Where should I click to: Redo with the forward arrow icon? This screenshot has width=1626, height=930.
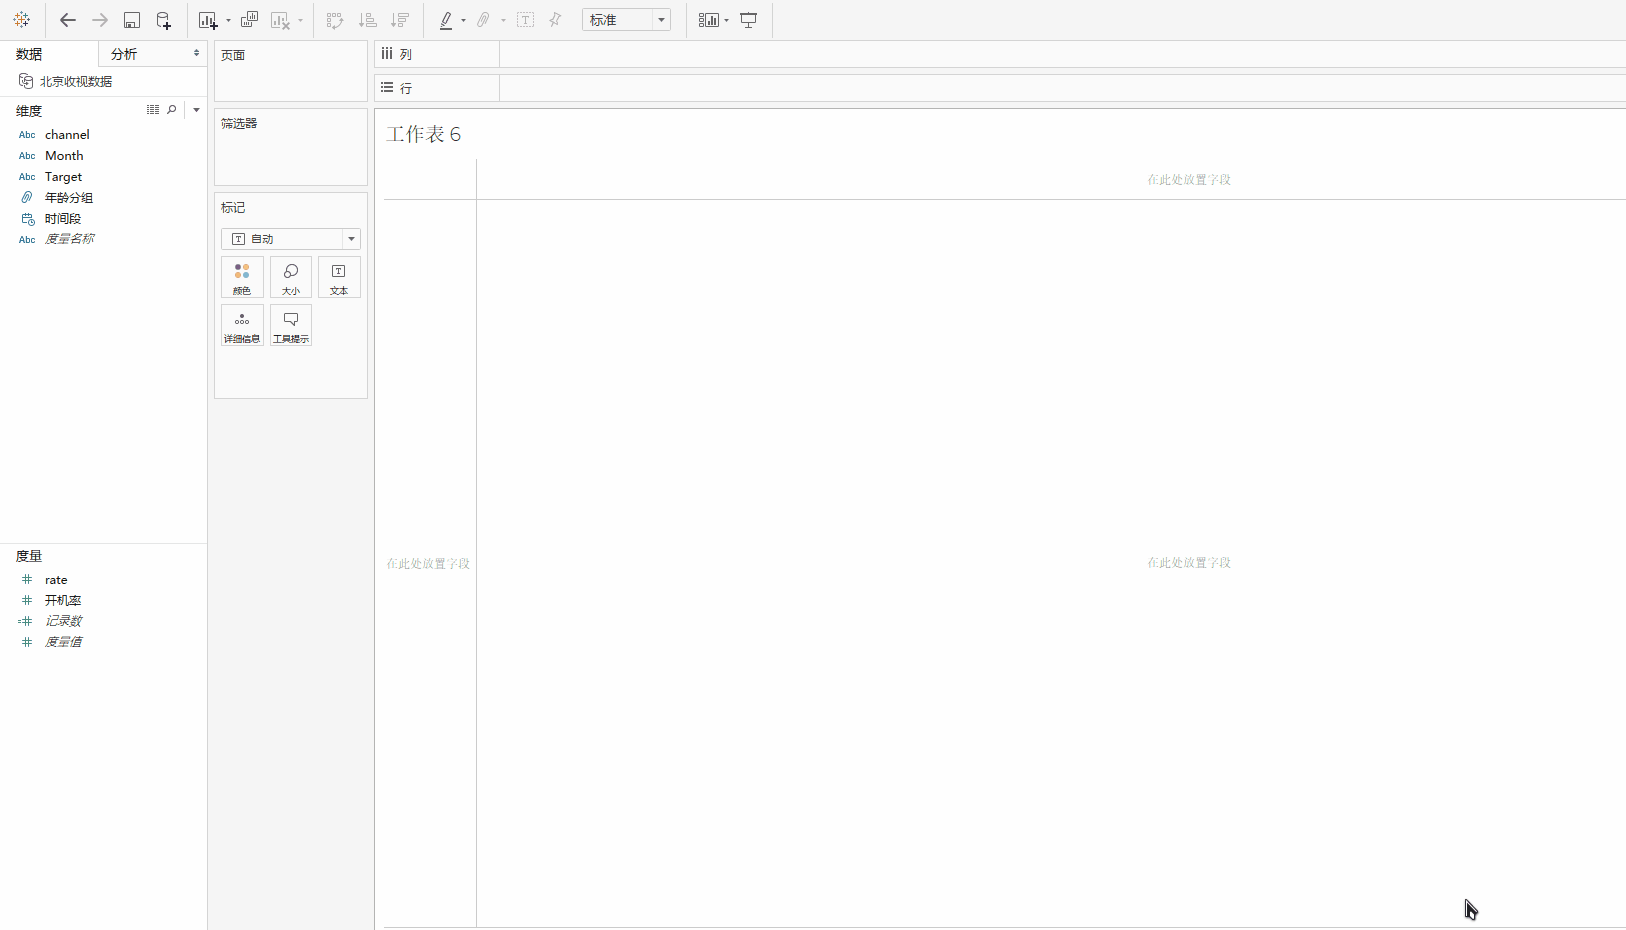(x=99, y=20)
